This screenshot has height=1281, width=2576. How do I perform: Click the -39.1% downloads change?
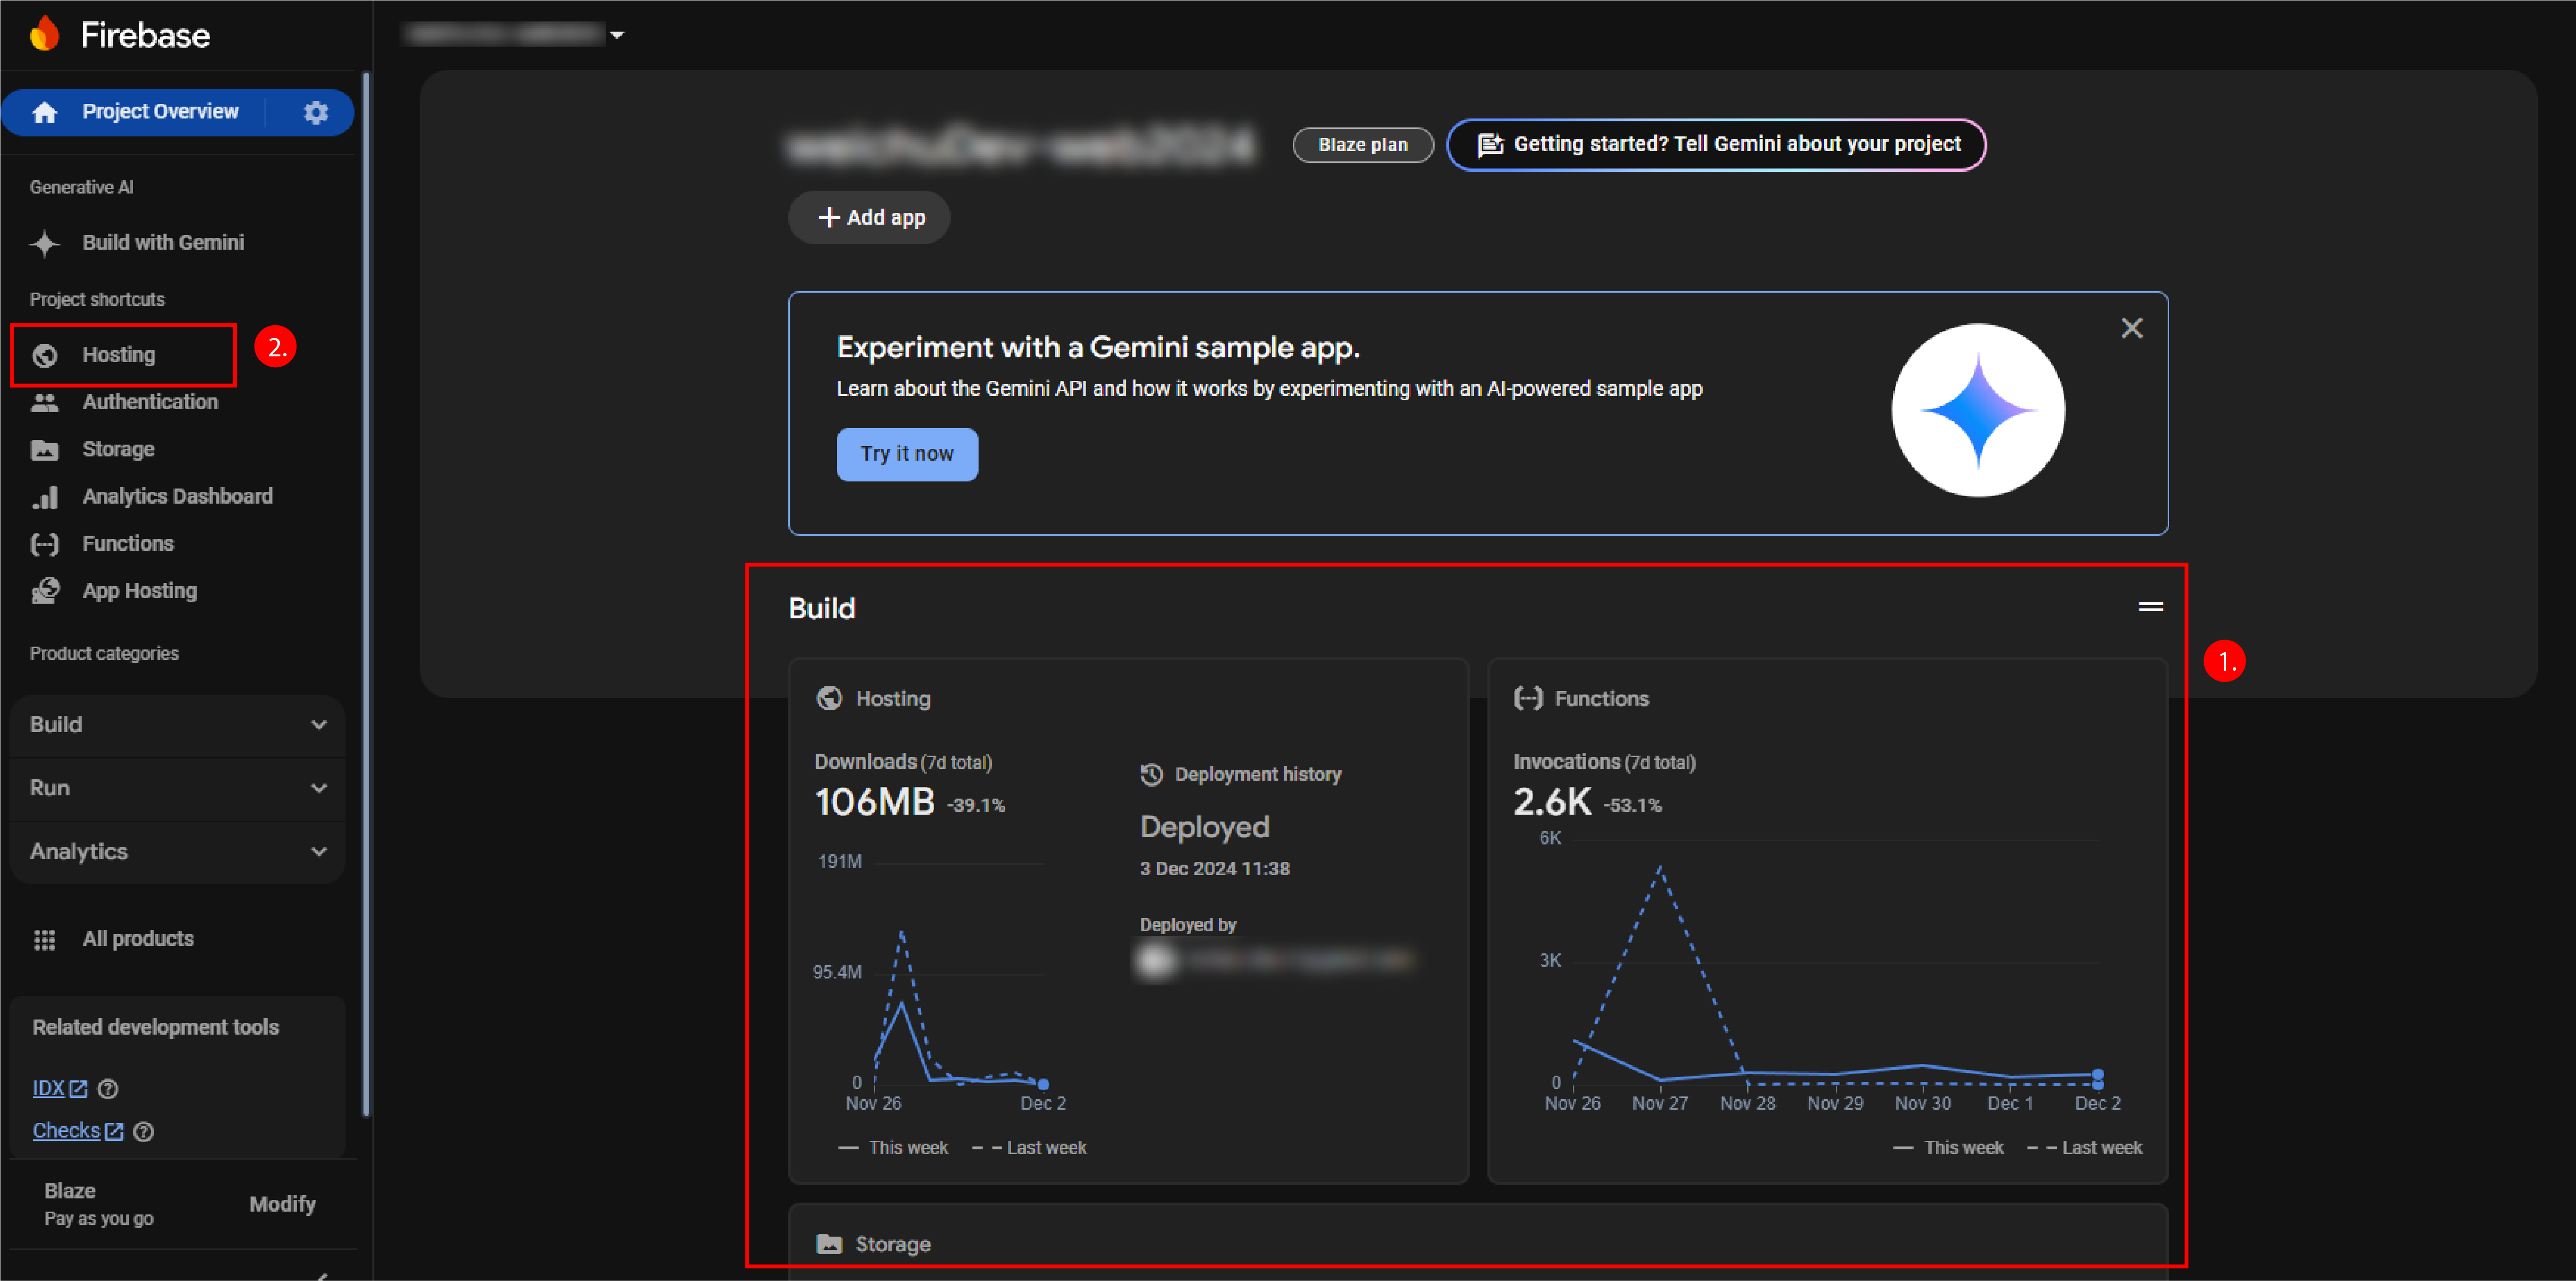976,806
